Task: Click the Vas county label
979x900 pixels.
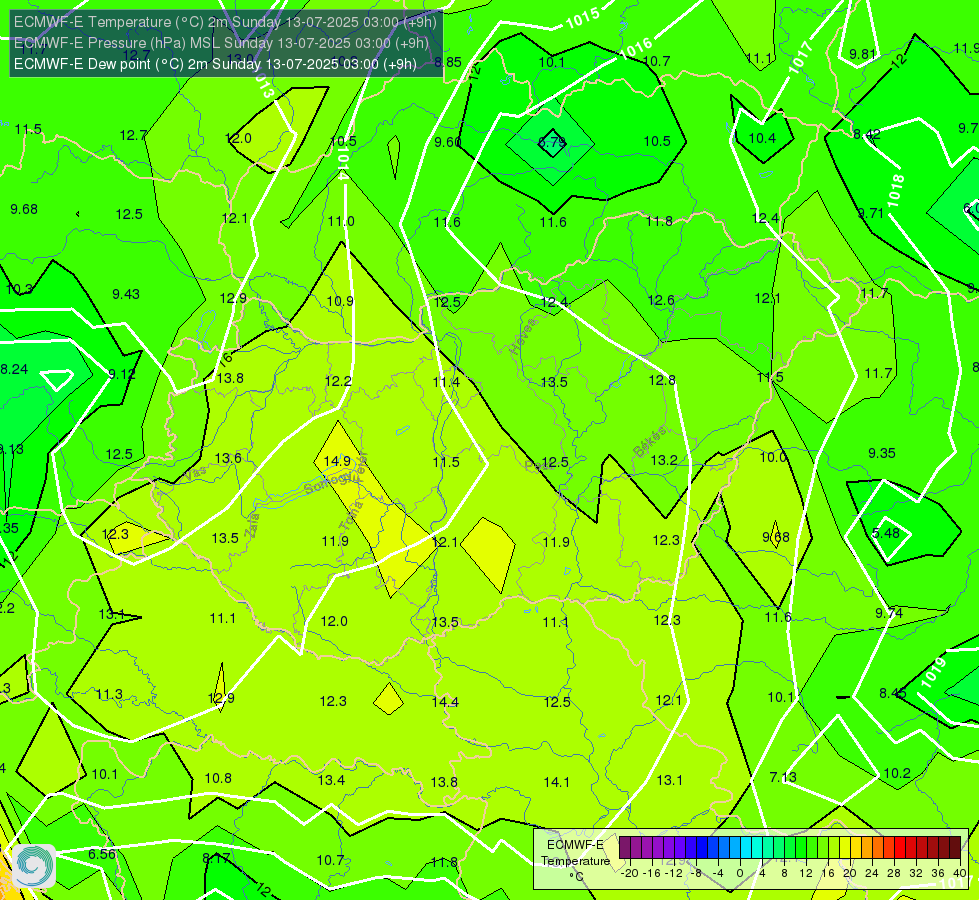Action: tap(195, 473)
